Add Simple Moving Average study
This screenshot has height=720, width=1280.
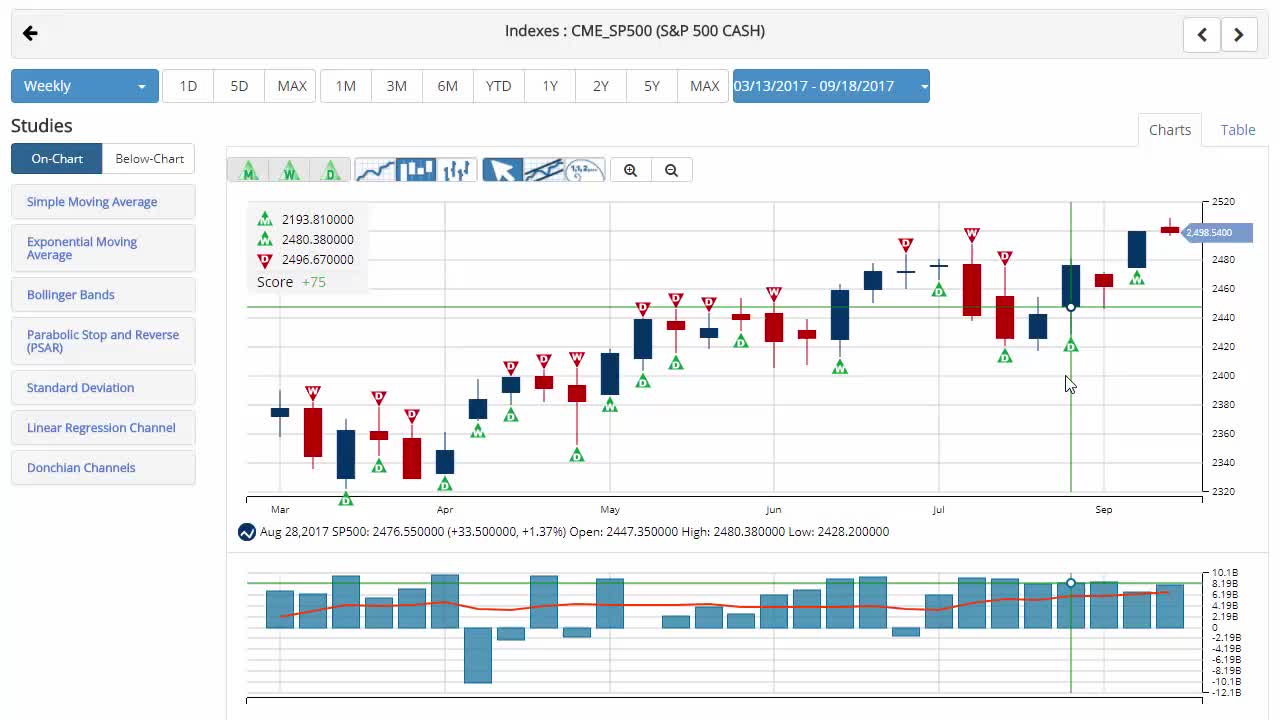coord(103,202)
